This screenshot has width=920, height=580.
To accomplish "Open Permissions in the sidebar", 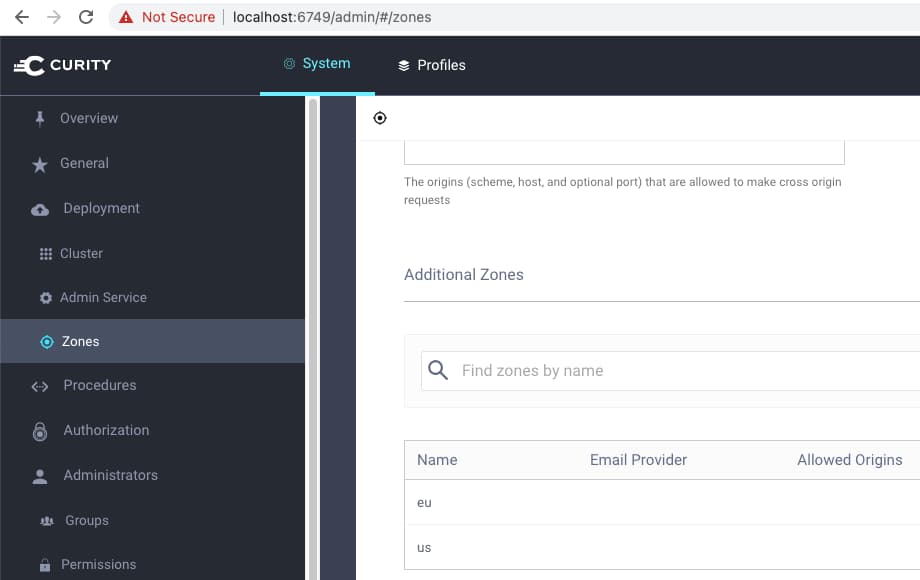I will click(98, 564).
